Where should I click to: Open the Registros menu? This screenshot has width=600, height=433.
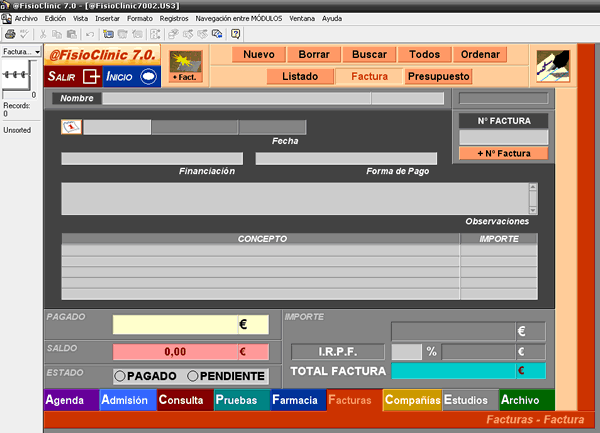(174, 18)
